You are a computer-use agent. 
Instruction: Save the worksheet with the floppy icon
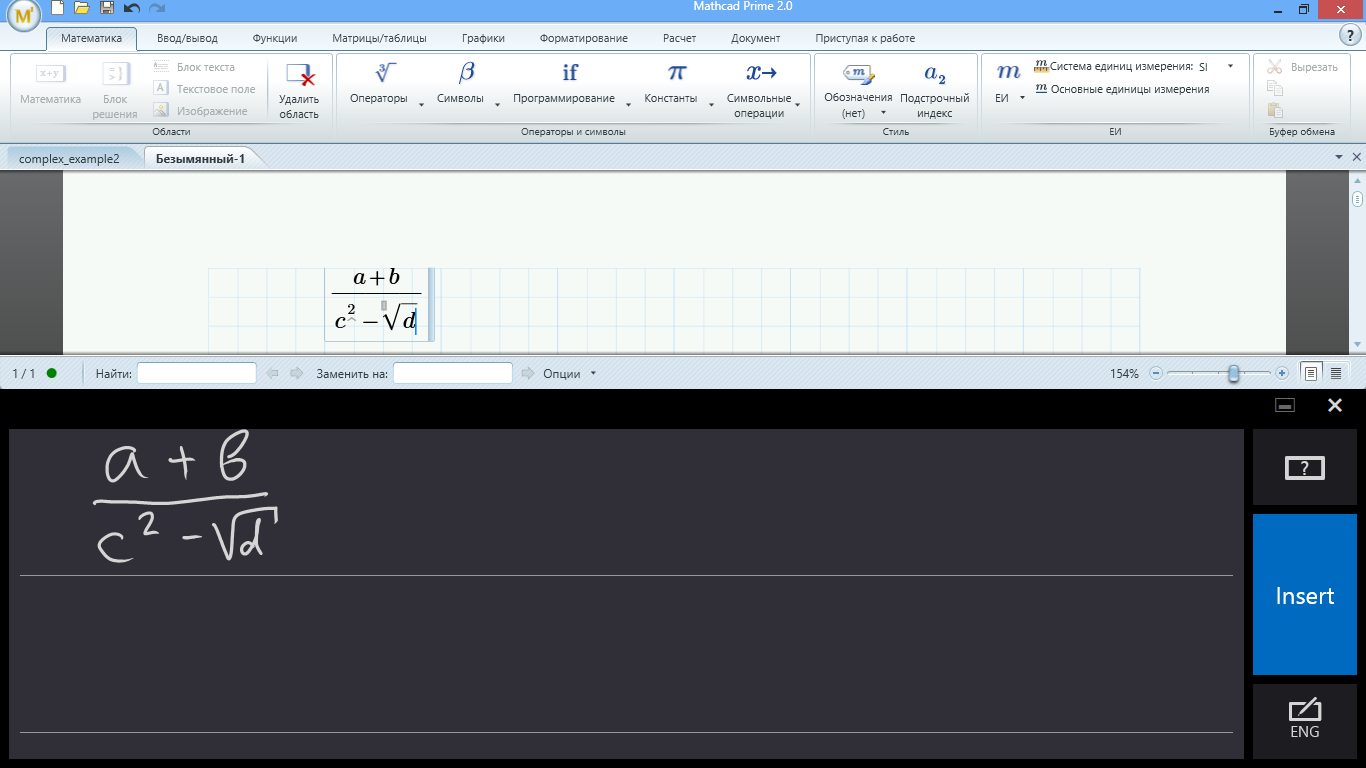click(107, 8)
